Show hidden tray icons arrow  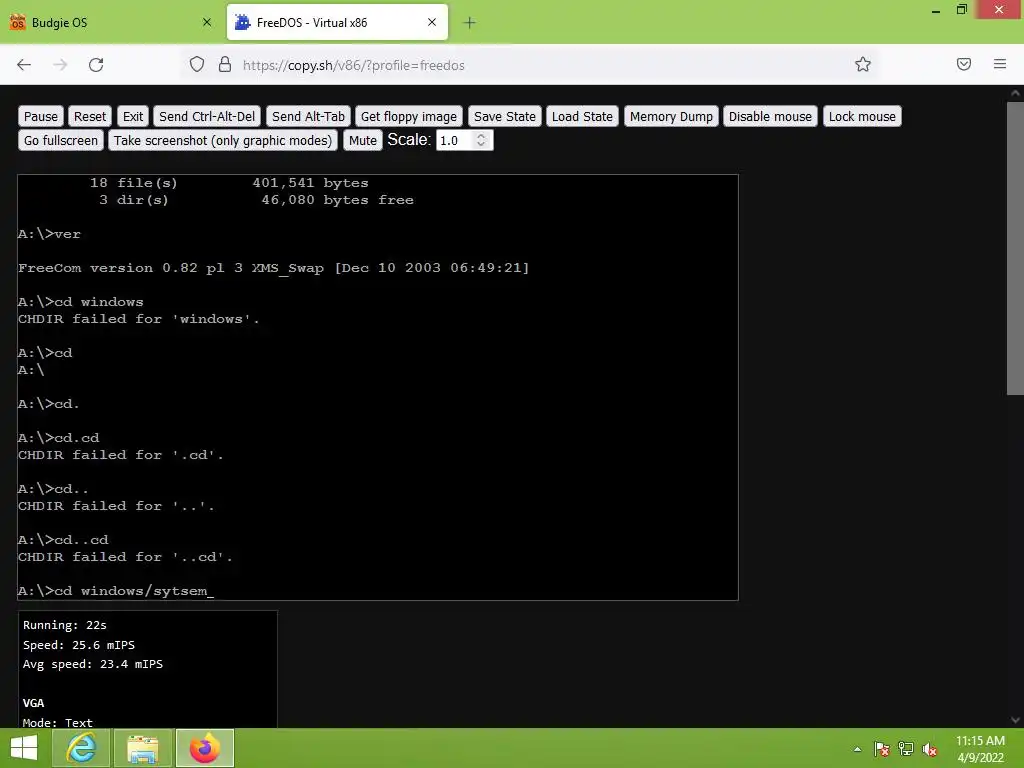(x=857, y=749)
